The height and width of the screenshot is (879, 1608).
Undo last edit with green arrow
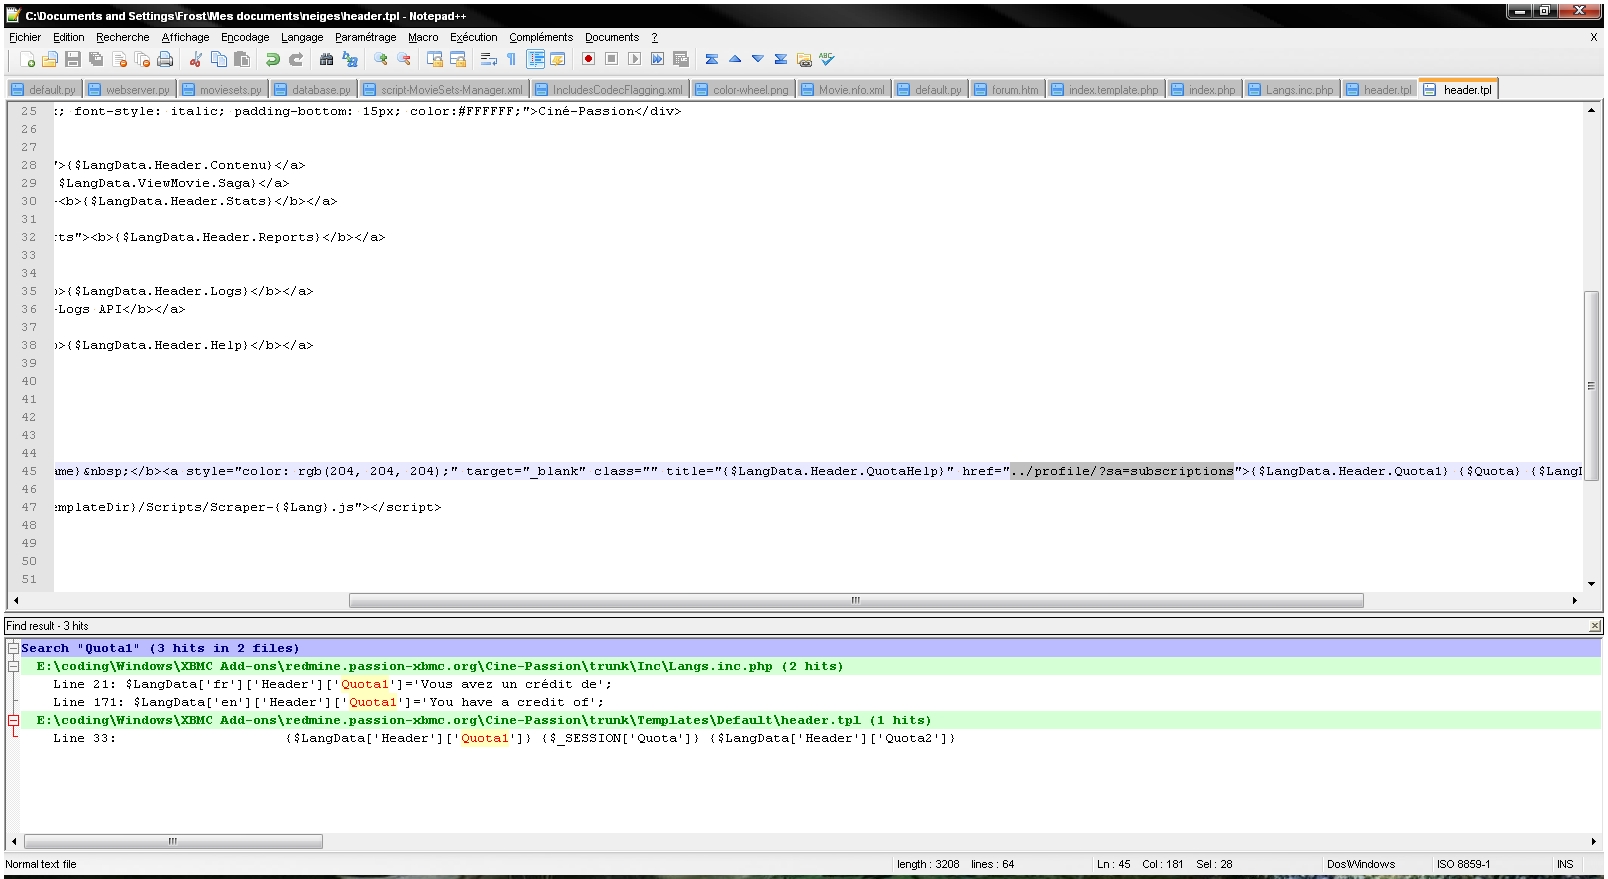click(273, 60)
